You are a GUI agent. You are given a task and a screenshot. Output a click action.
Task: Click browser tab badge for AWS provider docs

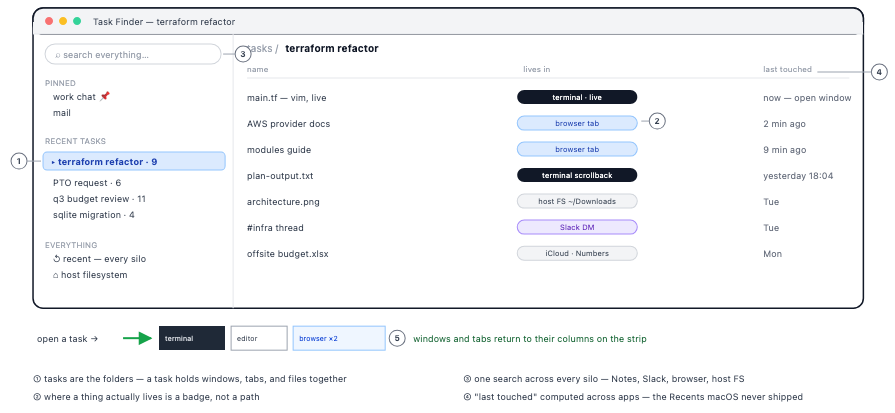point(577,123)
